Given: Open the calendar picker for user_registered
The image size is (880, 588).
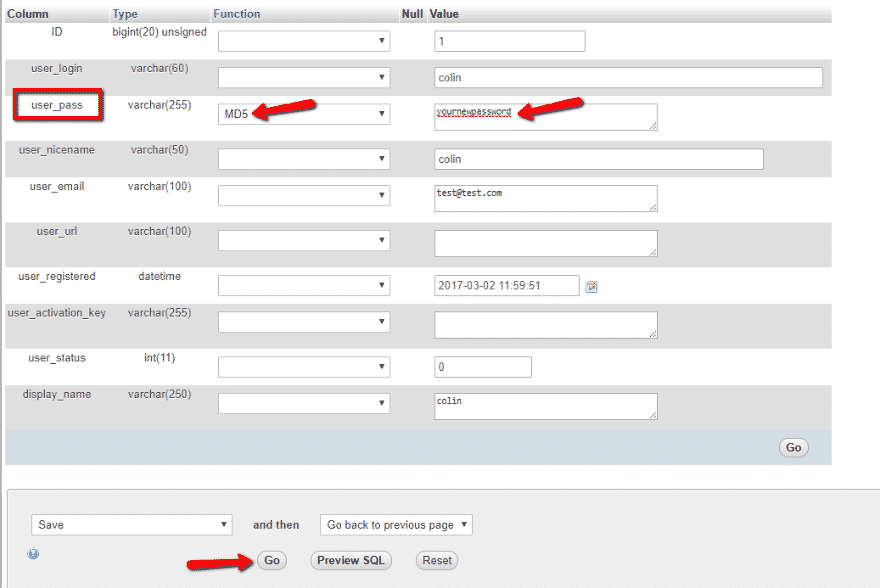Looking at the screenshot, I should (x=590, y=285).
